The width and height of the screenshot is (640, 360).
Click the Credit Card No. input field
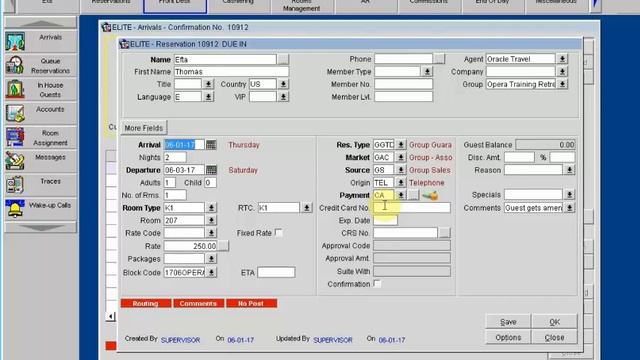click(x=412, y=208)
